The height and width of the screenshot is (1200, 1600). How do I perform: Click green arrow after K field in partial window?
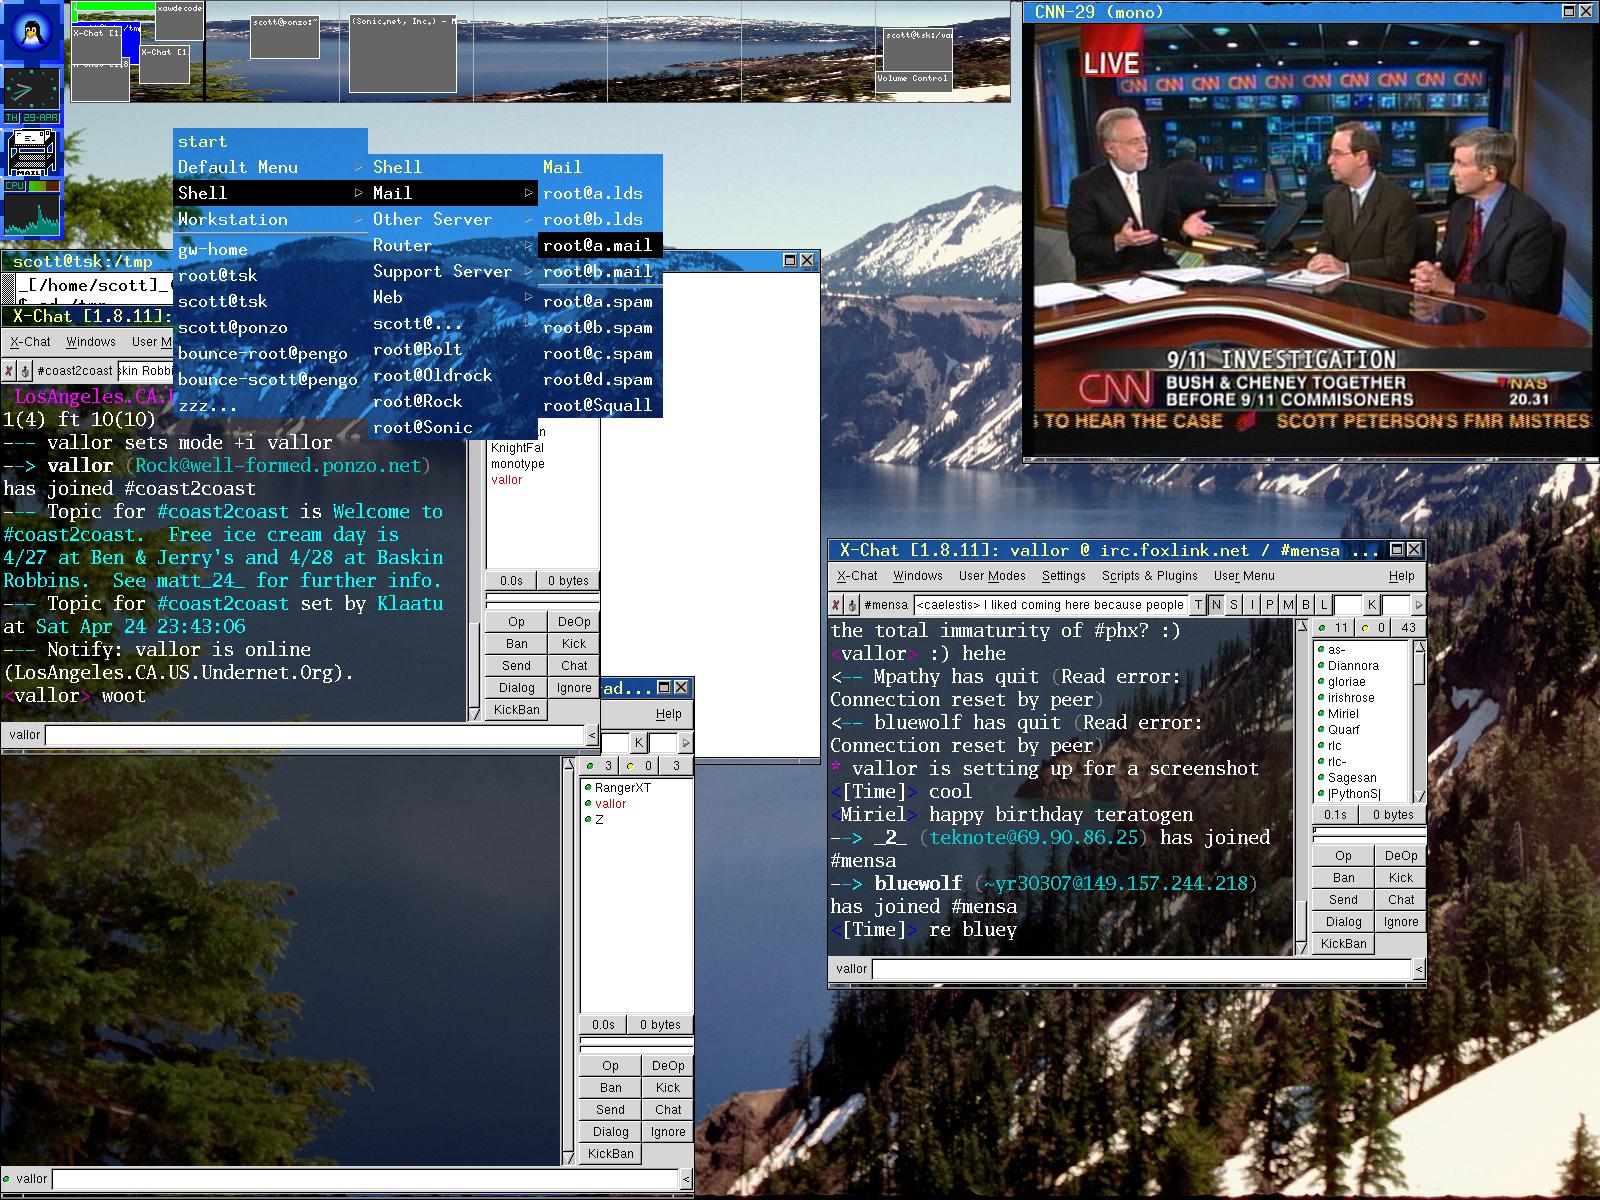pos(685,742)
